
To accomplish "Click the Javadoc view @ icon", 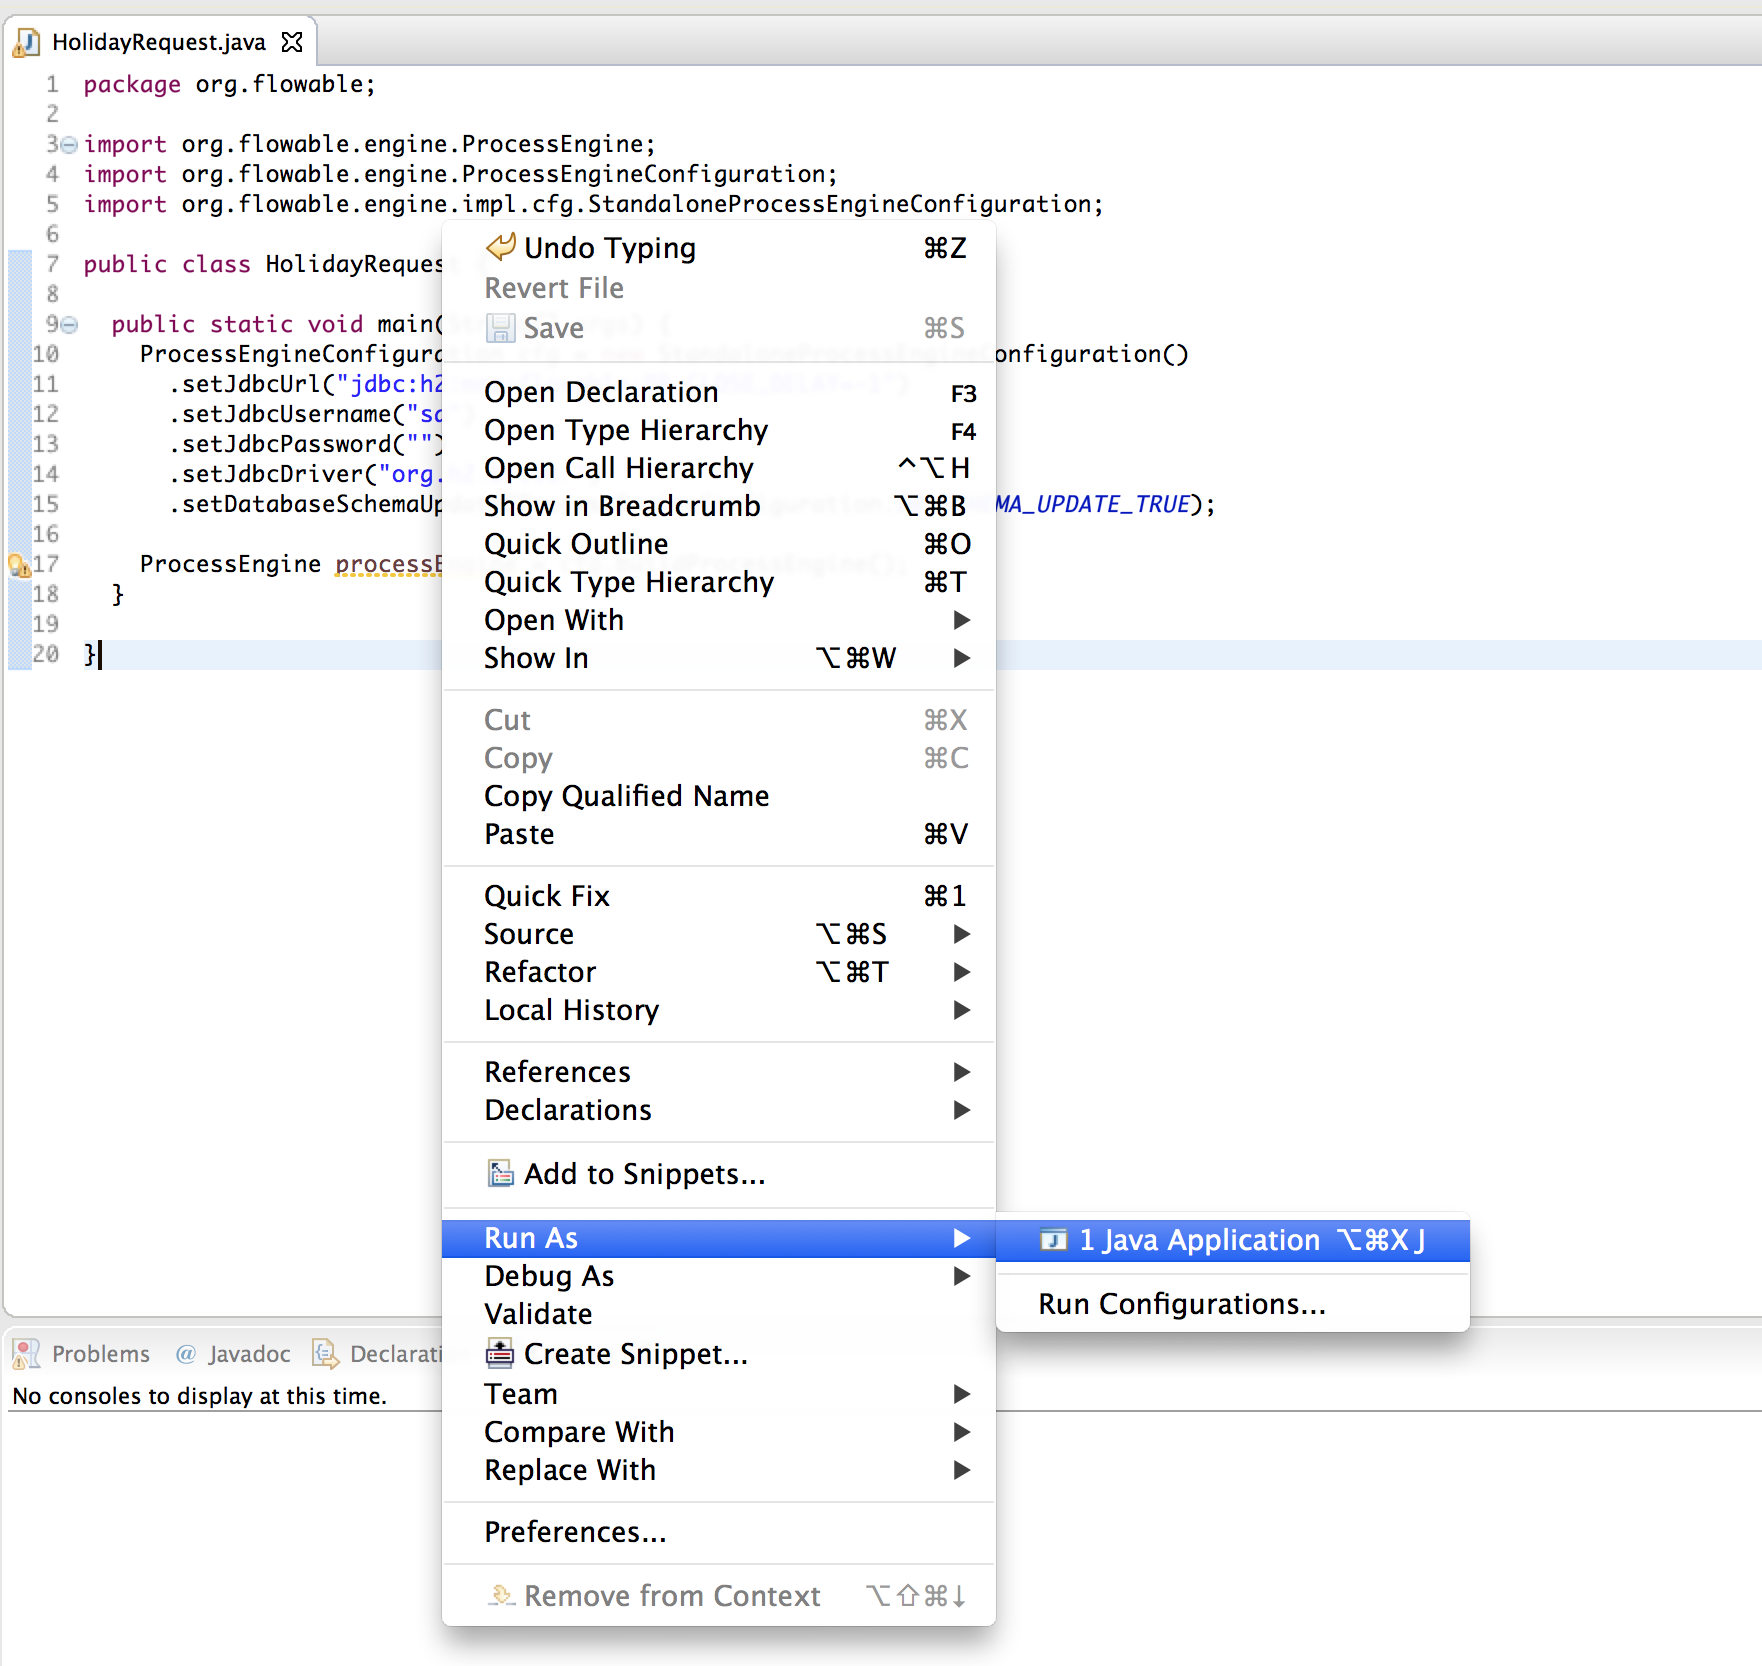I will (x=185, y=1354).
